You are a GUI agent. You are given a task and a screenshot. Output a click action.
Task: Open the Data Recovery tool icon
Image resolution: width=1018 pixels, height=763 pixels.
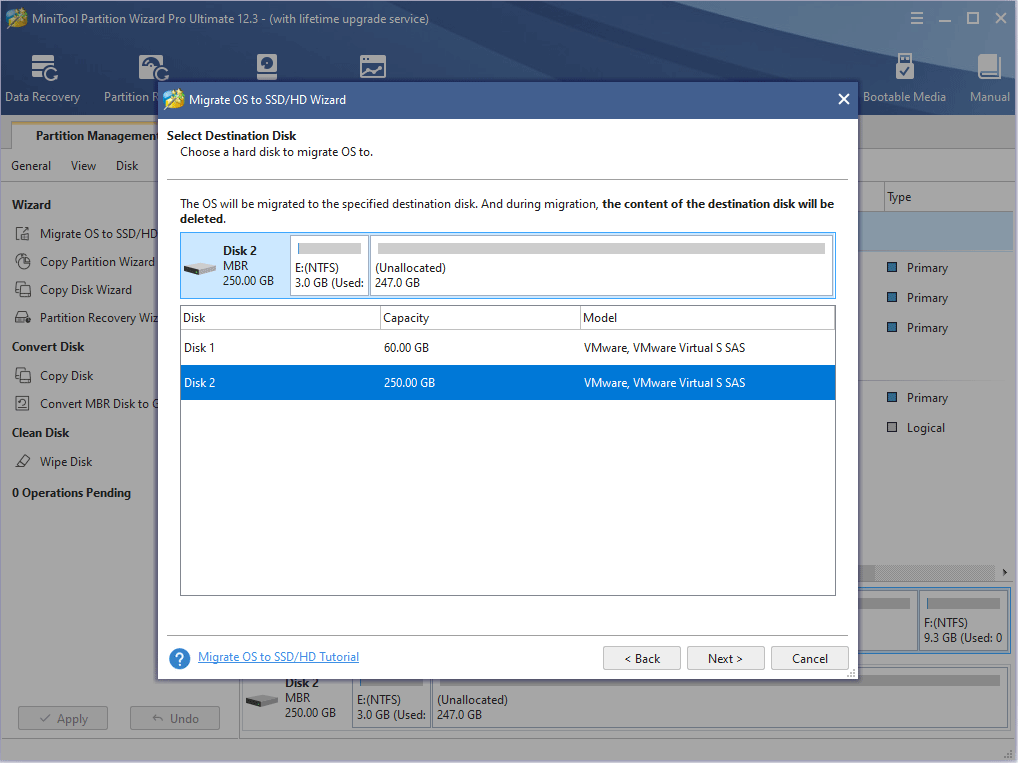point(44,68)
